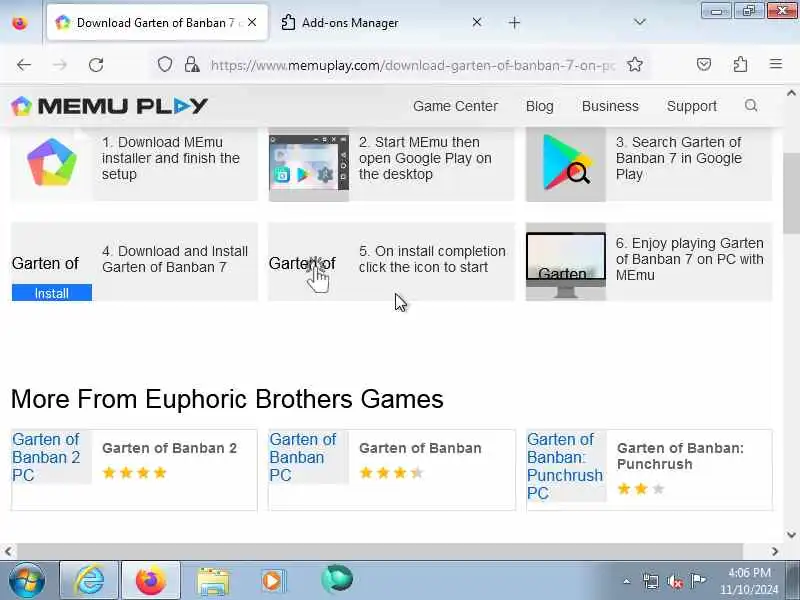This screenshot has width=800, height=600.
Task: Click the MEmu pentagon installer icon
Action: click(52, 162)
